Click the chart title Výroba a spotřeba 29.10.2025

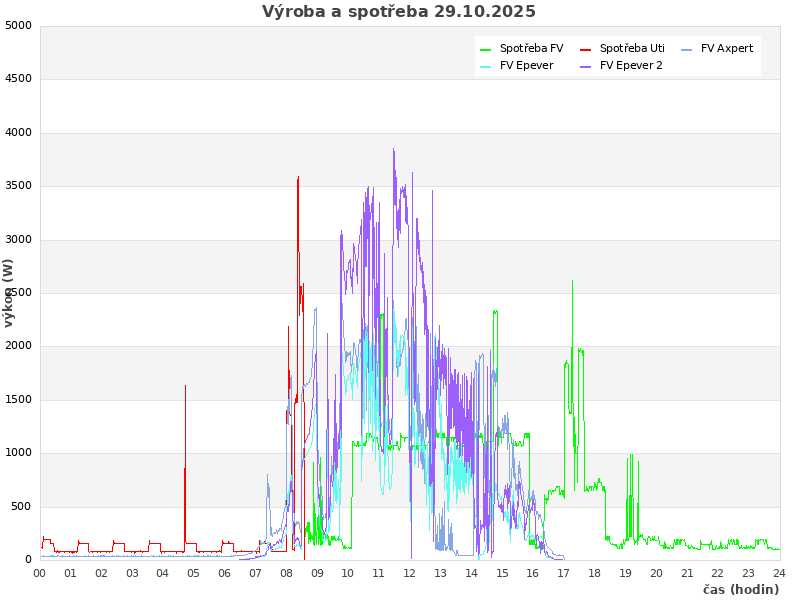point(399,12)
